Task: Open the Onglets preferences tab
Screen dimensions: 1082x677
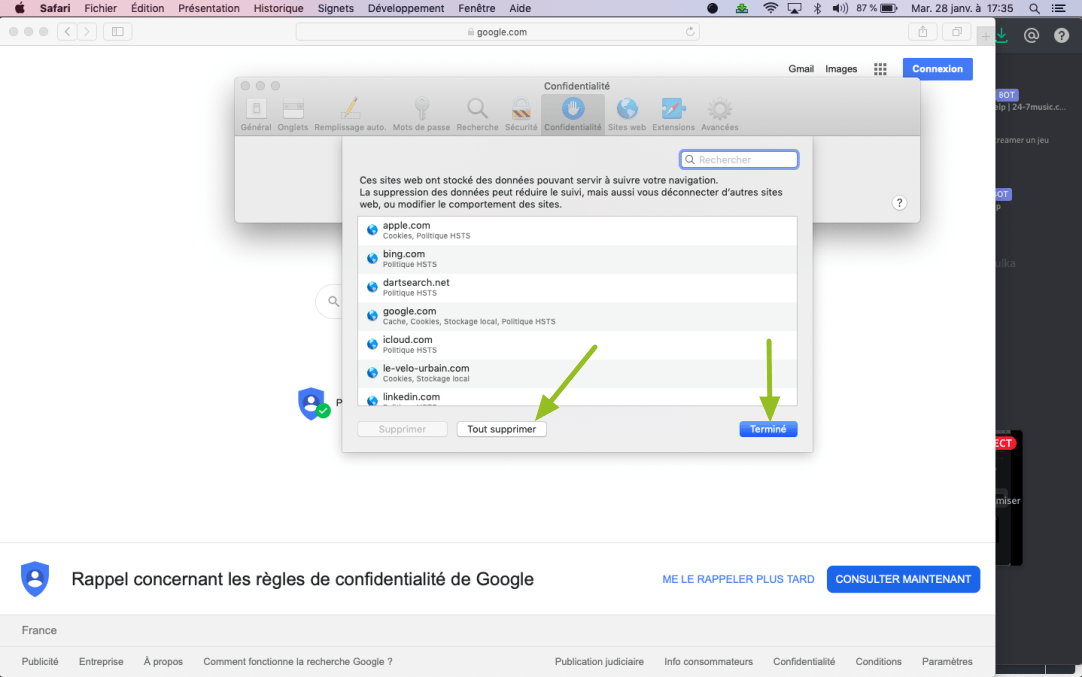Action: point(293,115)
